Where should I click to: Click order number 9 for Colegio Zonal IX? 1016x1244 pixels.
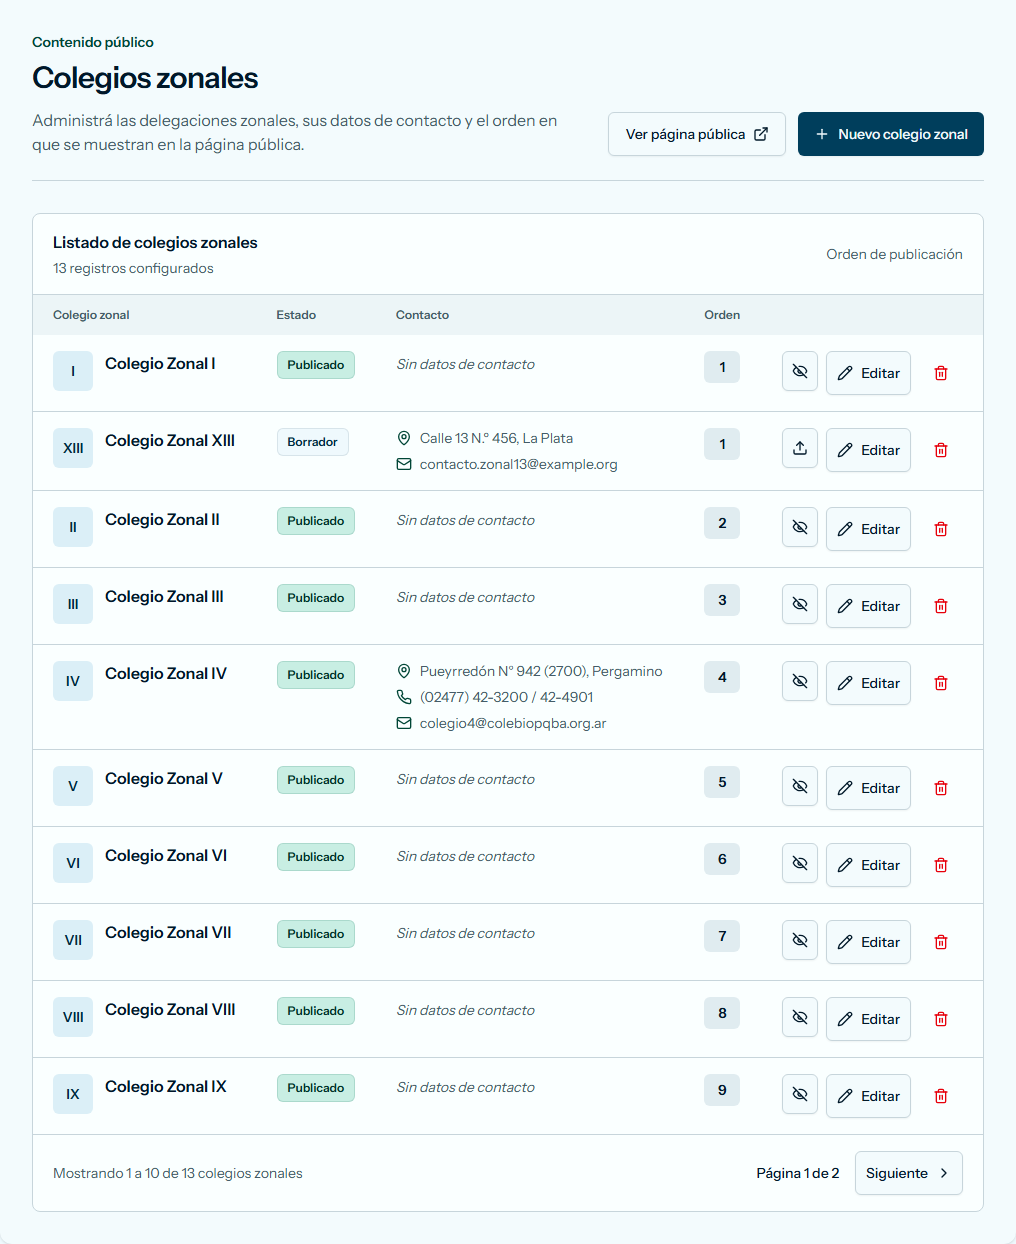722,1090
